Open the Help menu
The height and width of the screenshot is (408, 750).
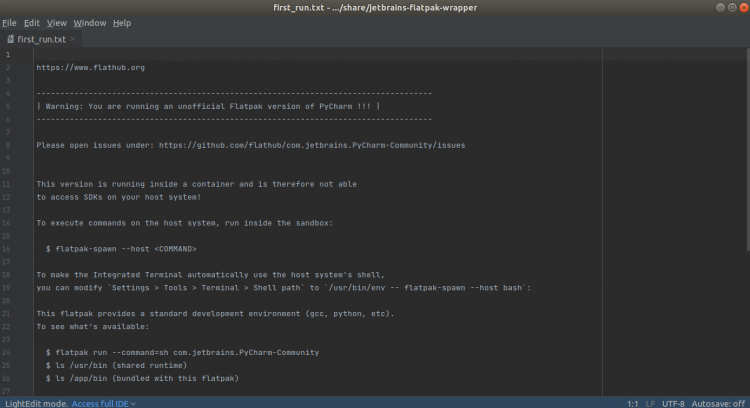(121, 23)
